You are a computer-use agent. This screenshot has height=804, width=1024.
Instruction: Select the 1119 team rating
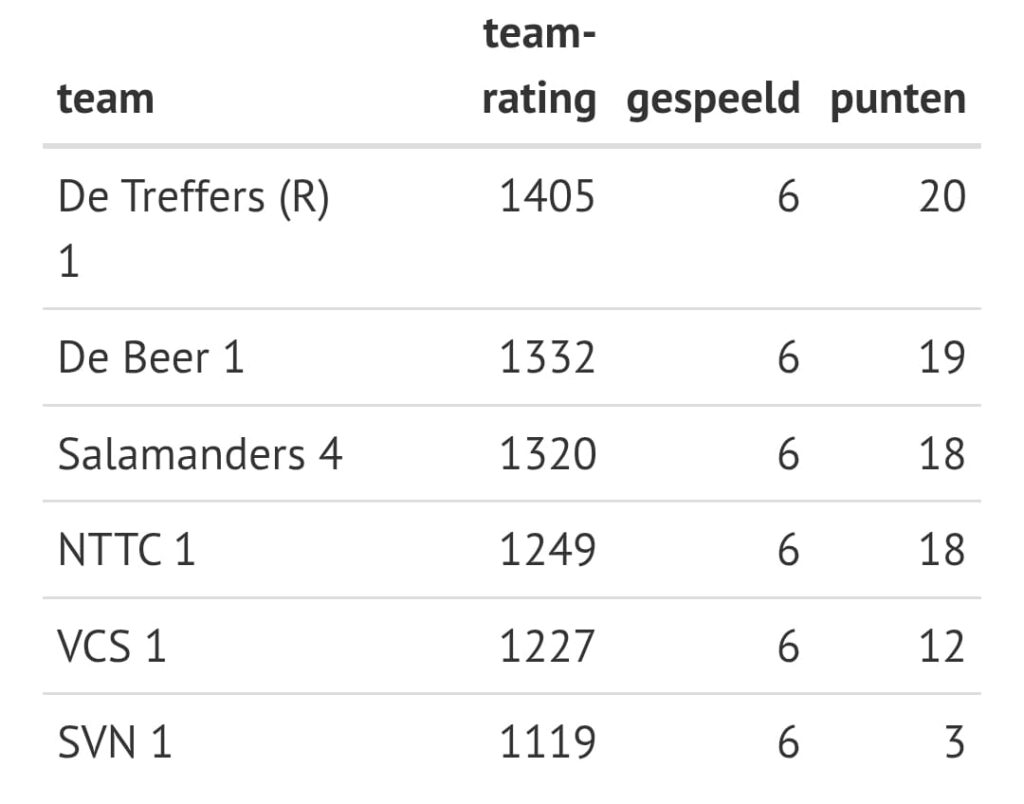point(547,743)
